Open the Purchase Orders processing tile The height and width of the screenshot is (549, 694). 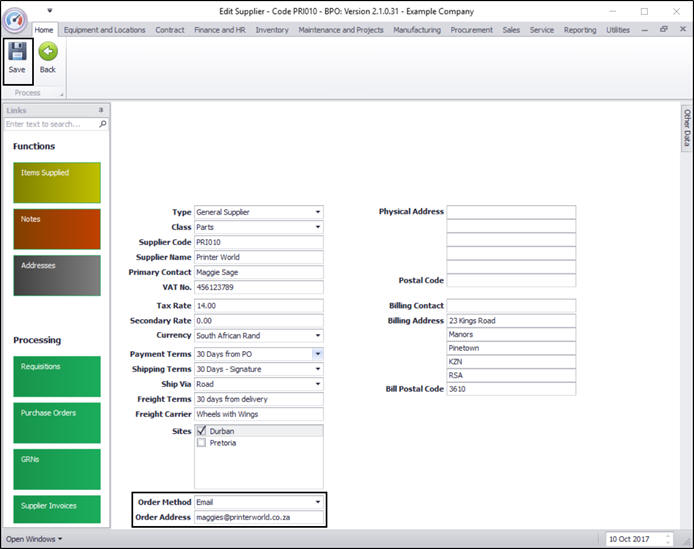tap(57, 422)
